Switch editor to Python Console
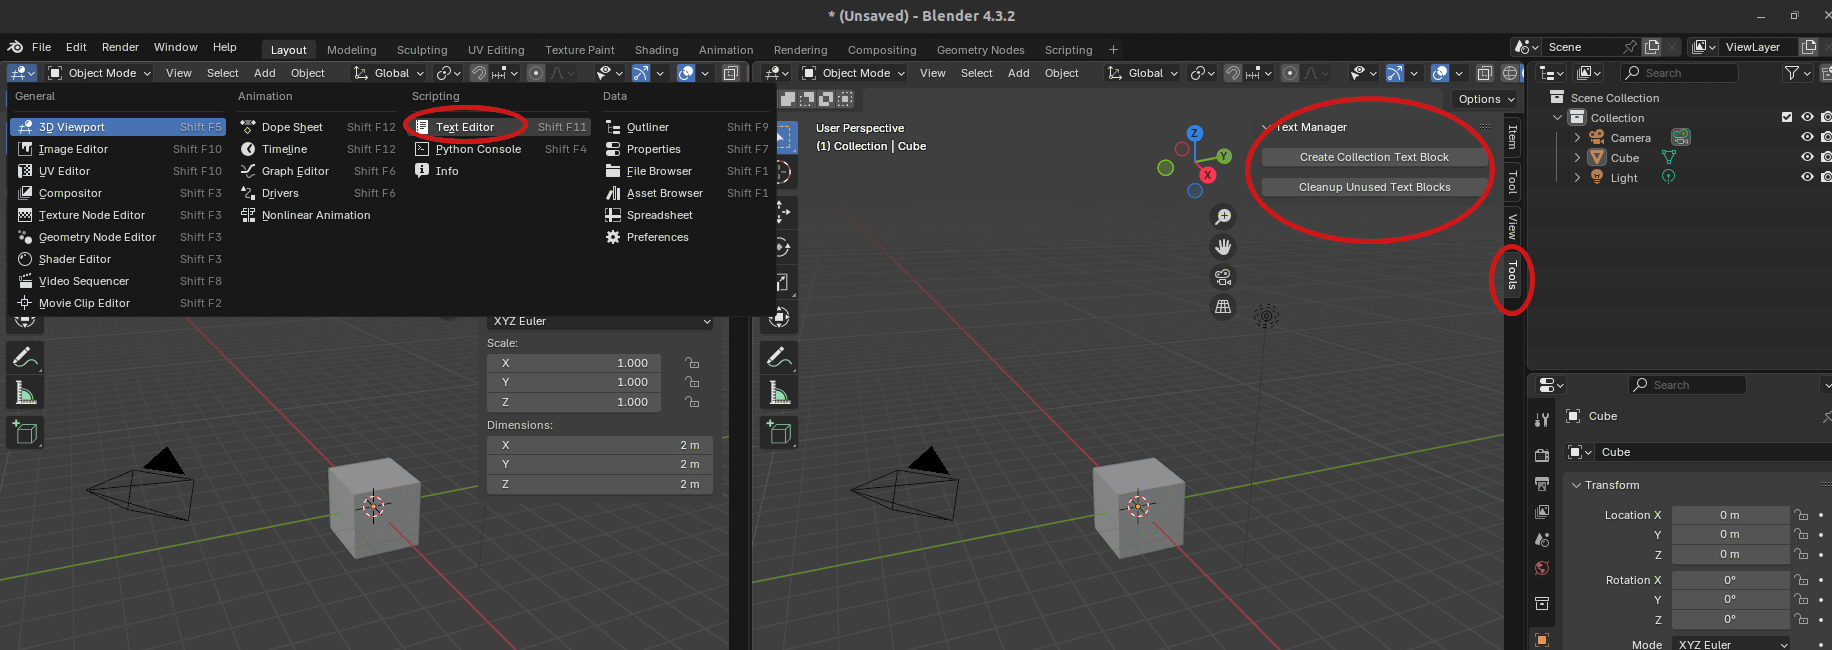The width and height of the screenshot is (1832, 650). (502, 149)
